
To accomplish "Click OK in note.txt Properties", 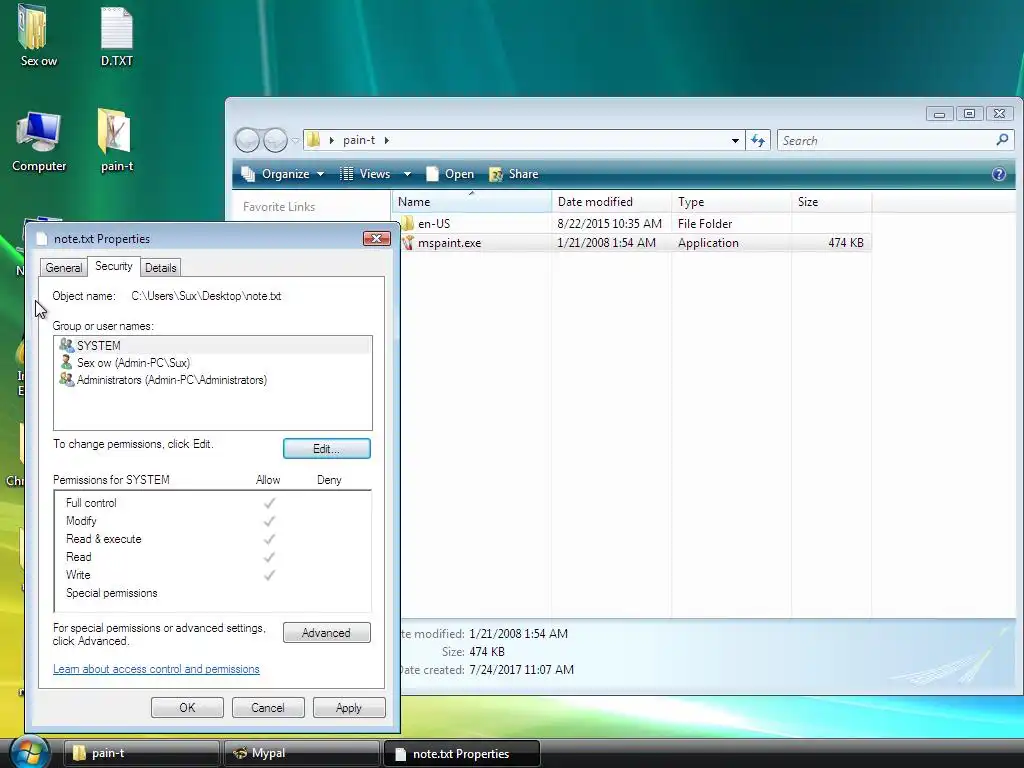I will click(x=187, y=707).
